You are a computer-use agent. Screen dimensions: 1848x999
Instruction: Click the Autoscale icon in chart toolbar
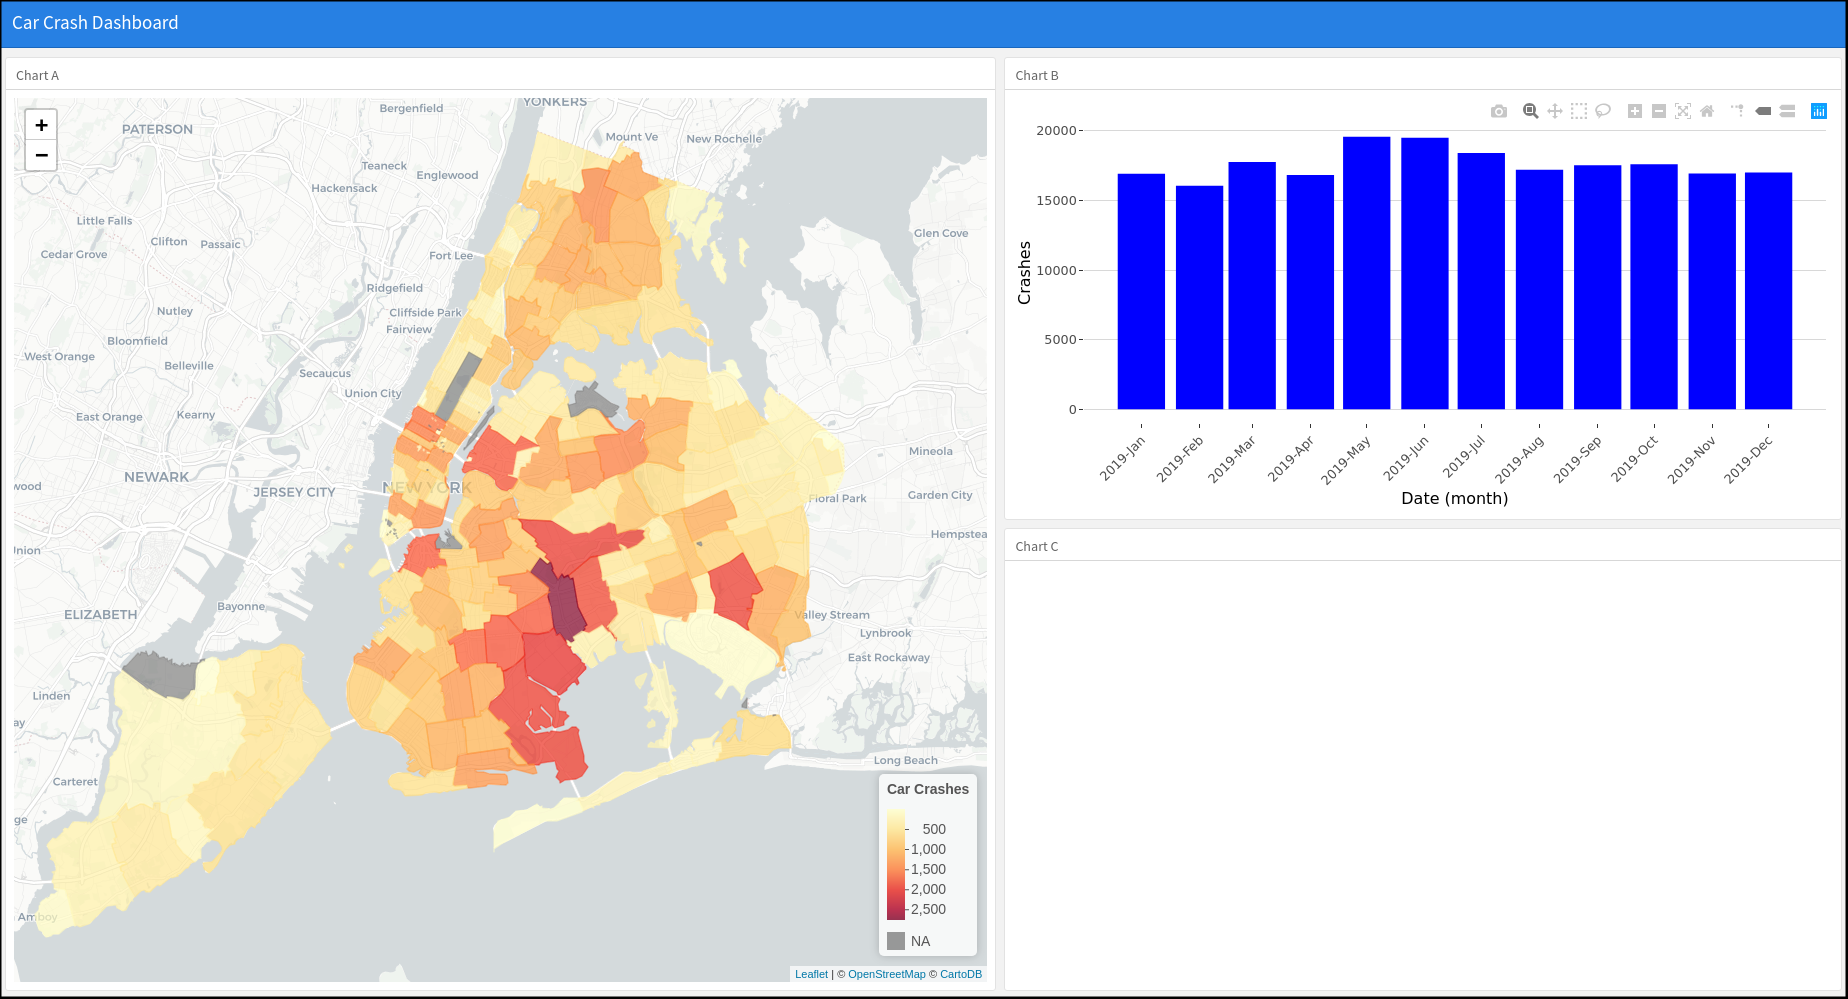[x=1682, y=111]
